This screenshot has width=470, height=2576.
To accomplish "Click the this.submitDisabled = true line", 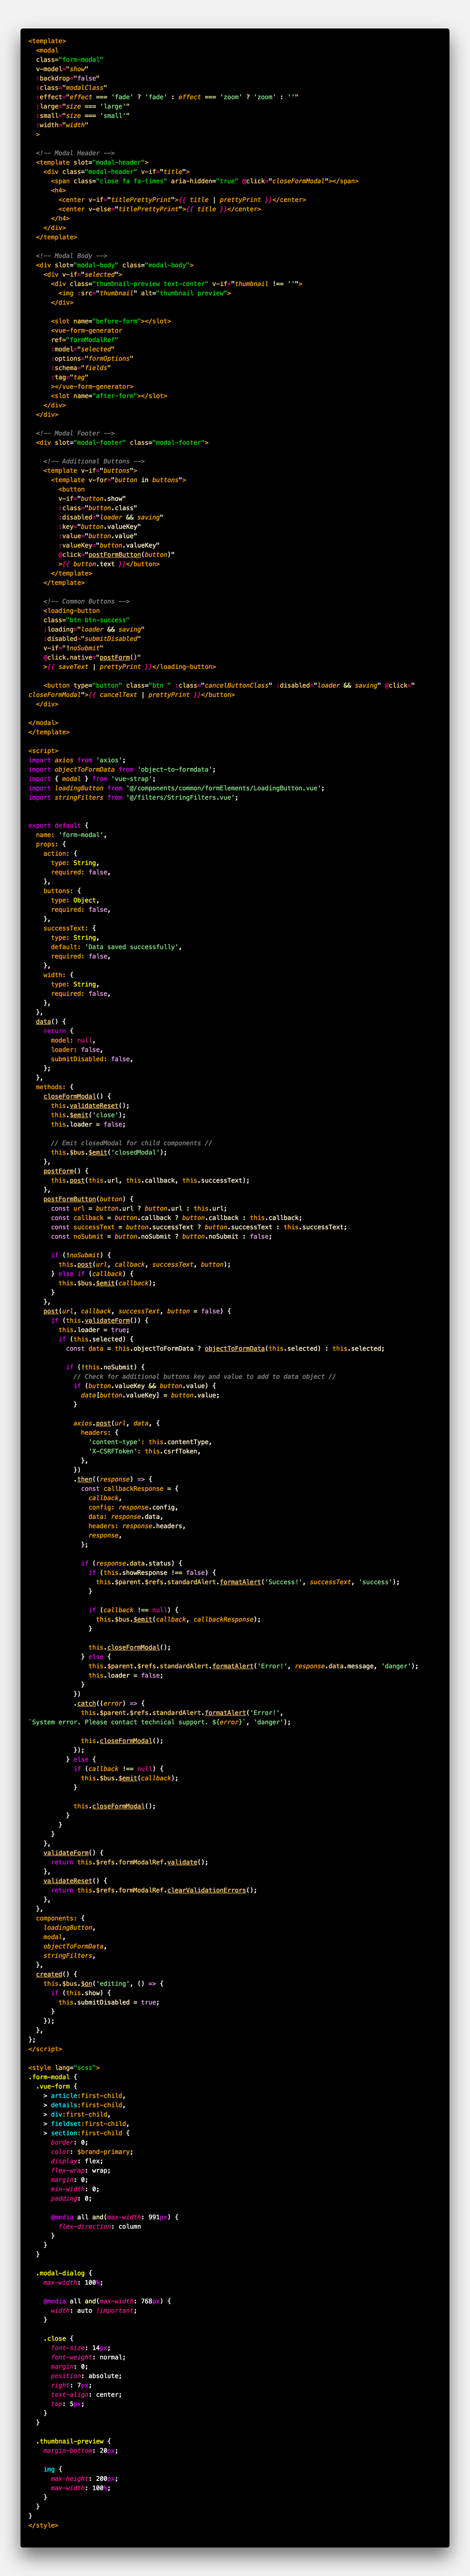I will click(x=109, y=2002).
